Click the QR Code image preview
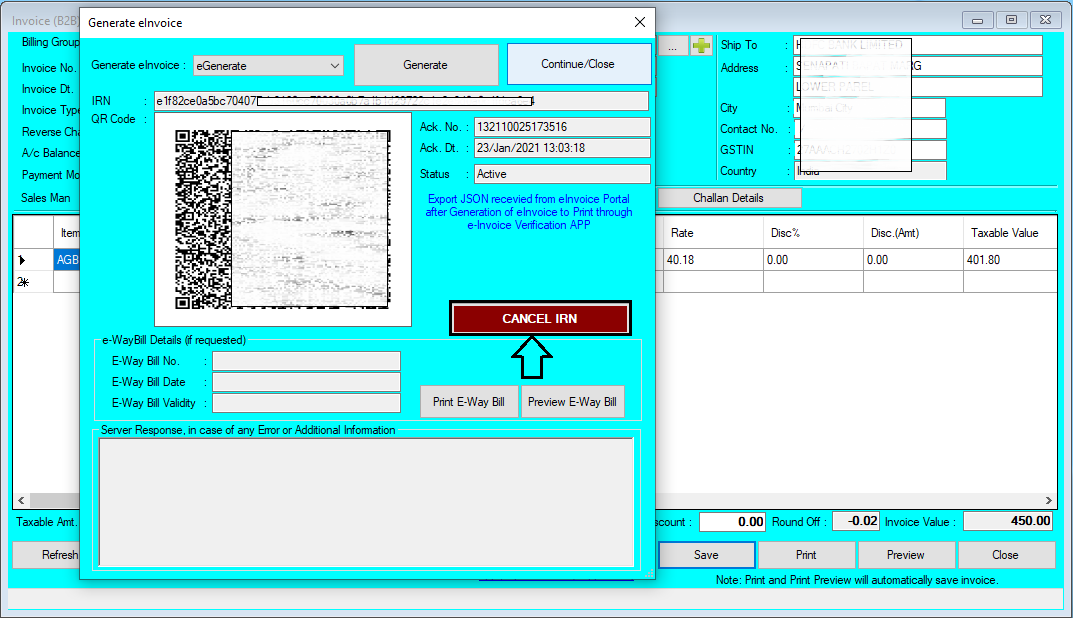1073x618 pixels. [283, 220]
